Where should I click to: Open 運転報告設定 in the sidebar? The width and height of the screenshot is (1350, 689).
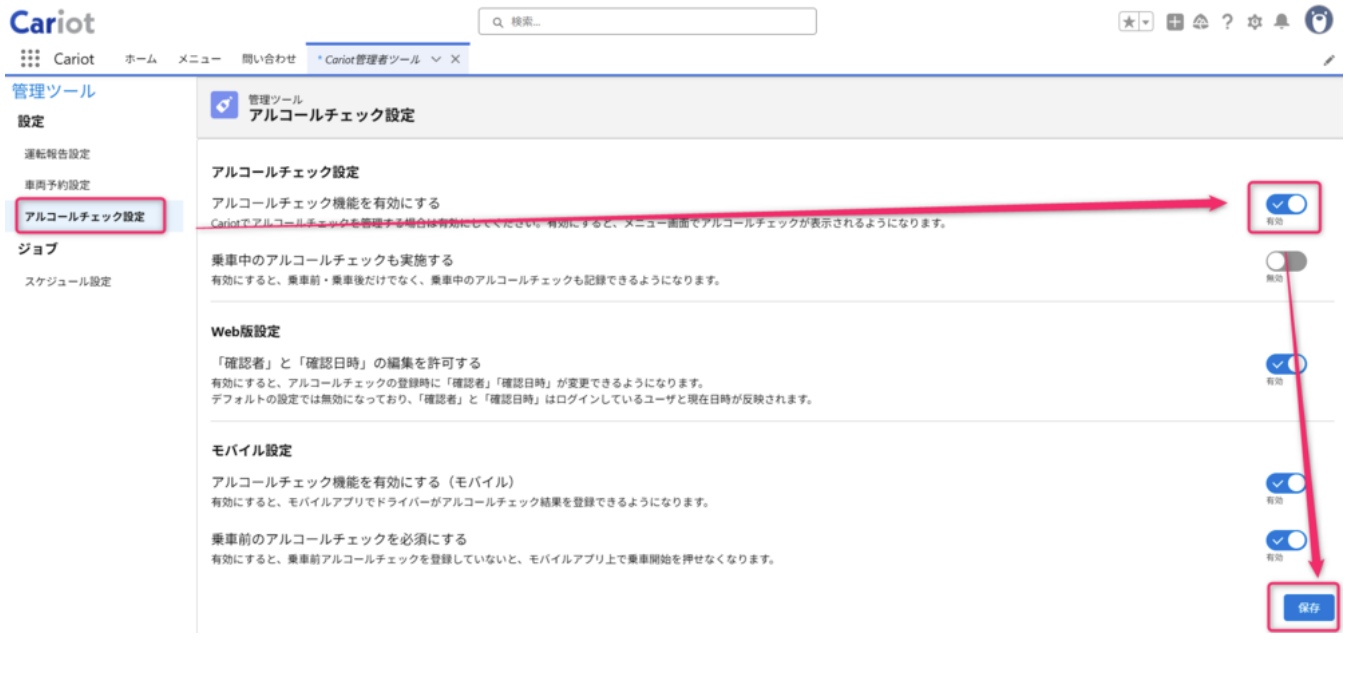click(57, 154)
